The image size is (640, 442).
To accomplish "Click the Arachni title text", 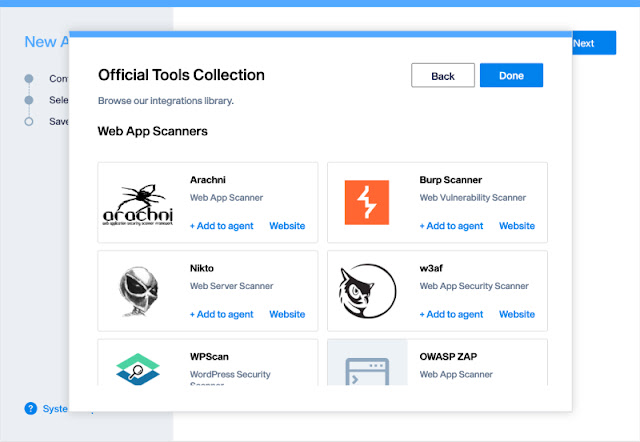I will [x=208, y=180].
